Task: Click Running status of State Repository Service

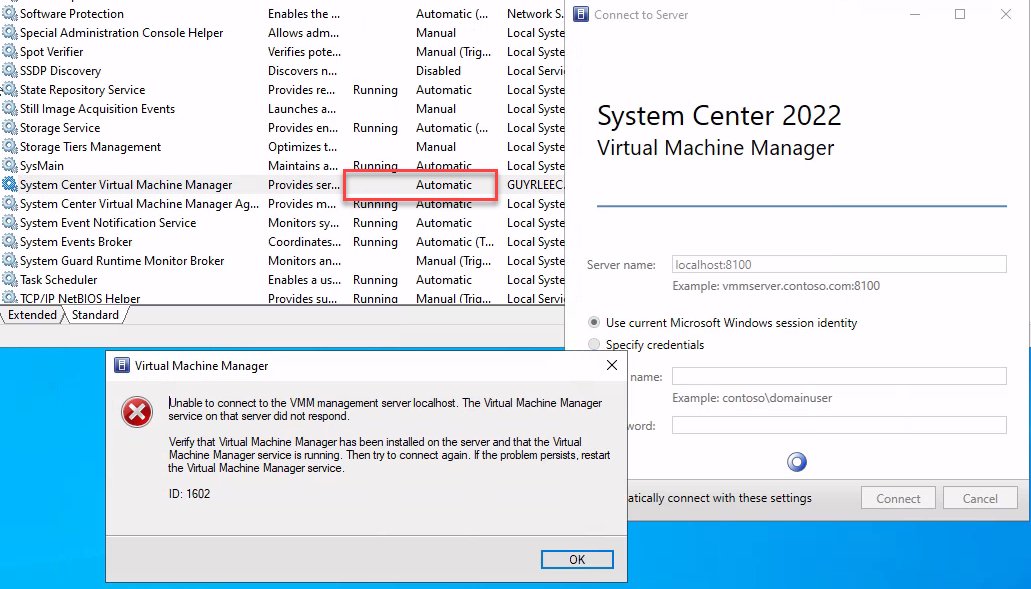Action: [375, 90]
